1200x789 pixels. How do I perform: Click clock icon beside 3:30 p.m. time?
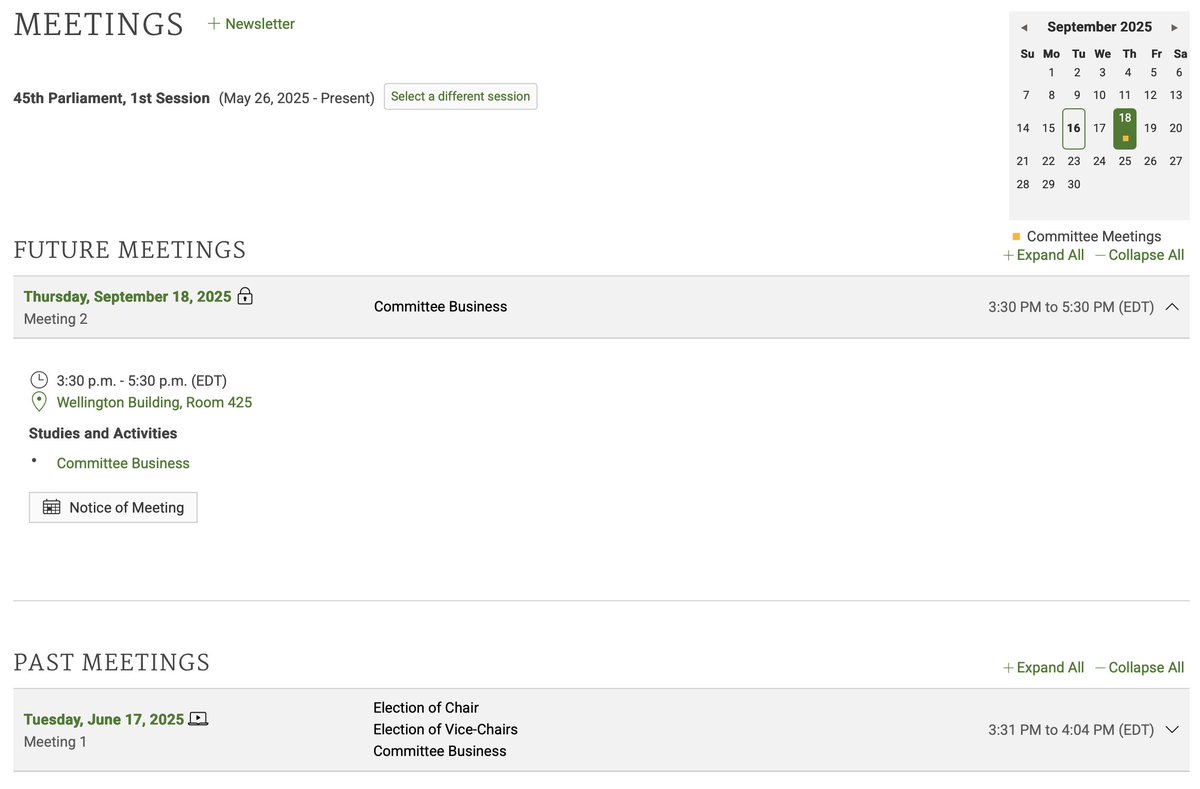(39, 380)
